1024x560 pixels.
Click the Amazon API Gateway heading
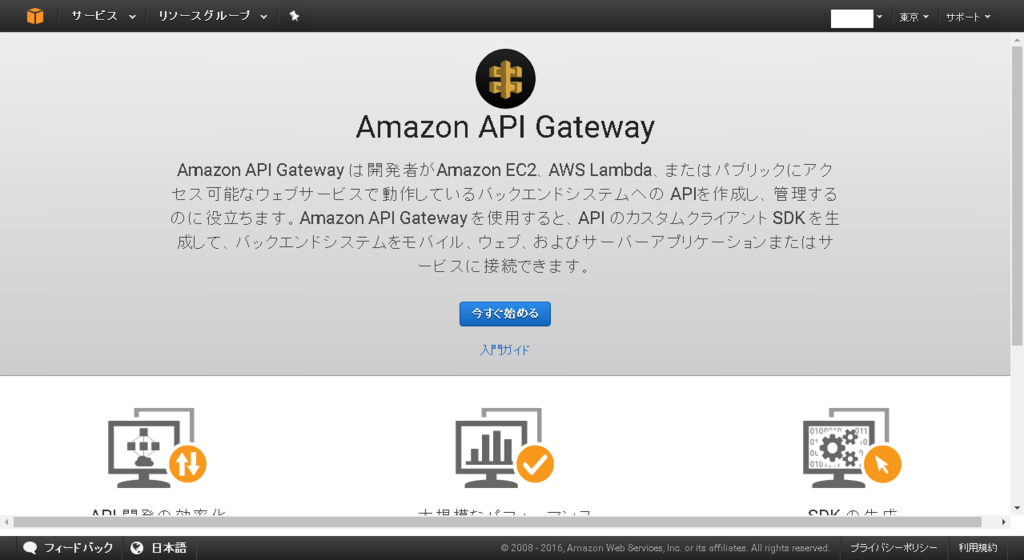point(505,127)
